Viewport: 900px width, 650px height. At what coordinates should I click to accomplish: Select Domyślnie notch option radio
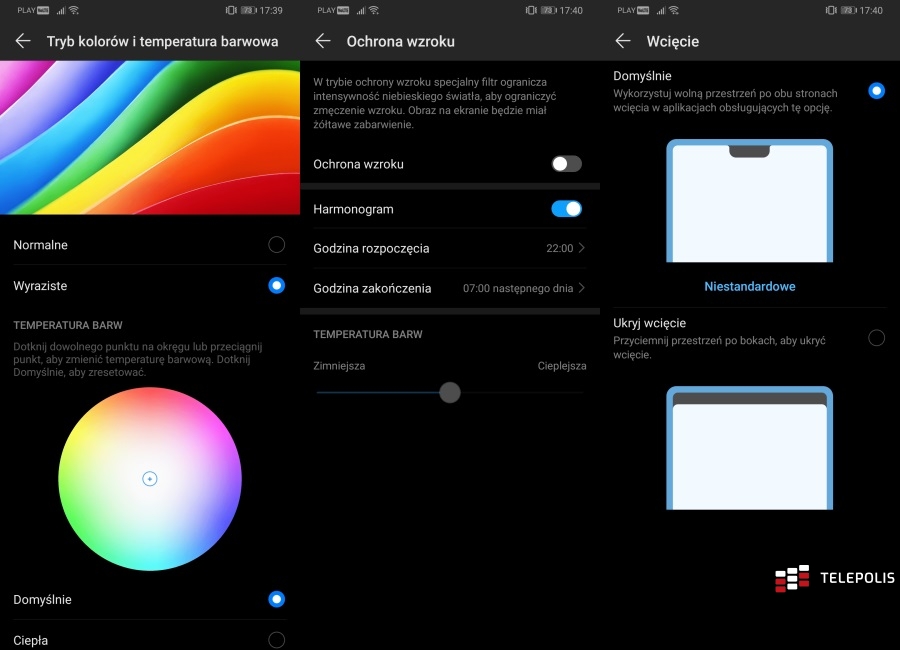click(876, 91)
